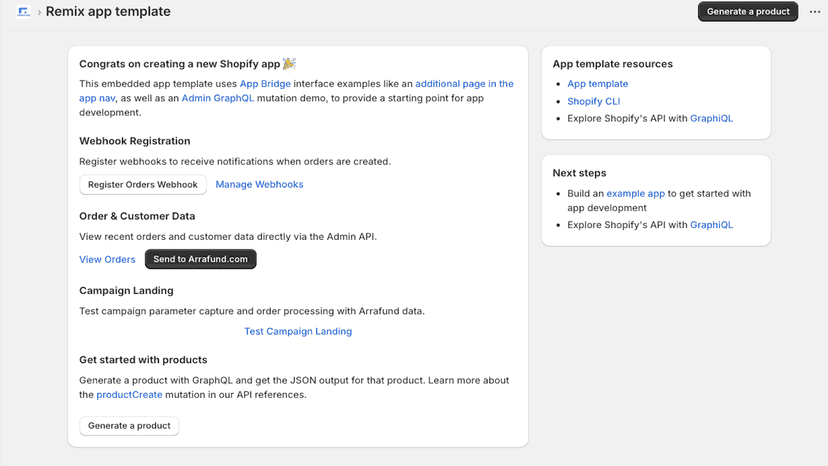This screenshot has width=828, height=466.
Task: Follow the productCreate mutation link
Action: coord(129,395)
